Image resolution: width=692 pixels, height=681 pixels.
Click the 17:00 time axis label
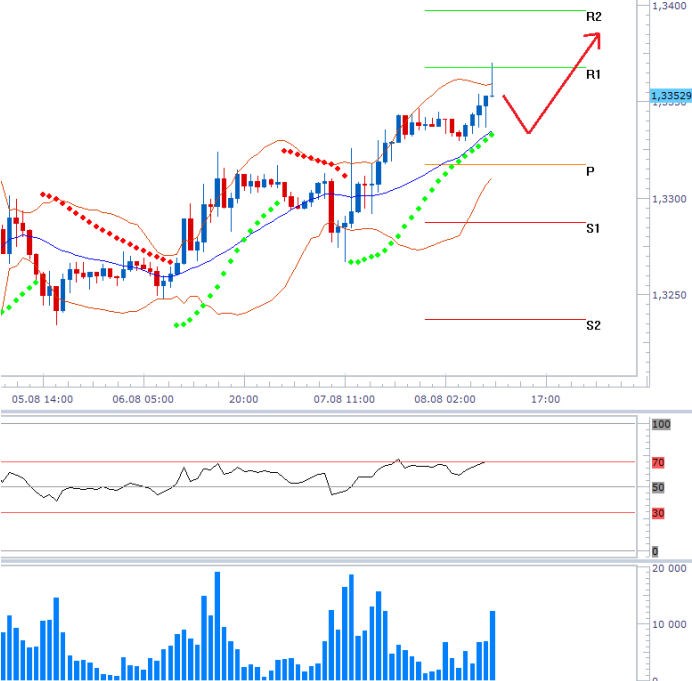pos(545,399)
